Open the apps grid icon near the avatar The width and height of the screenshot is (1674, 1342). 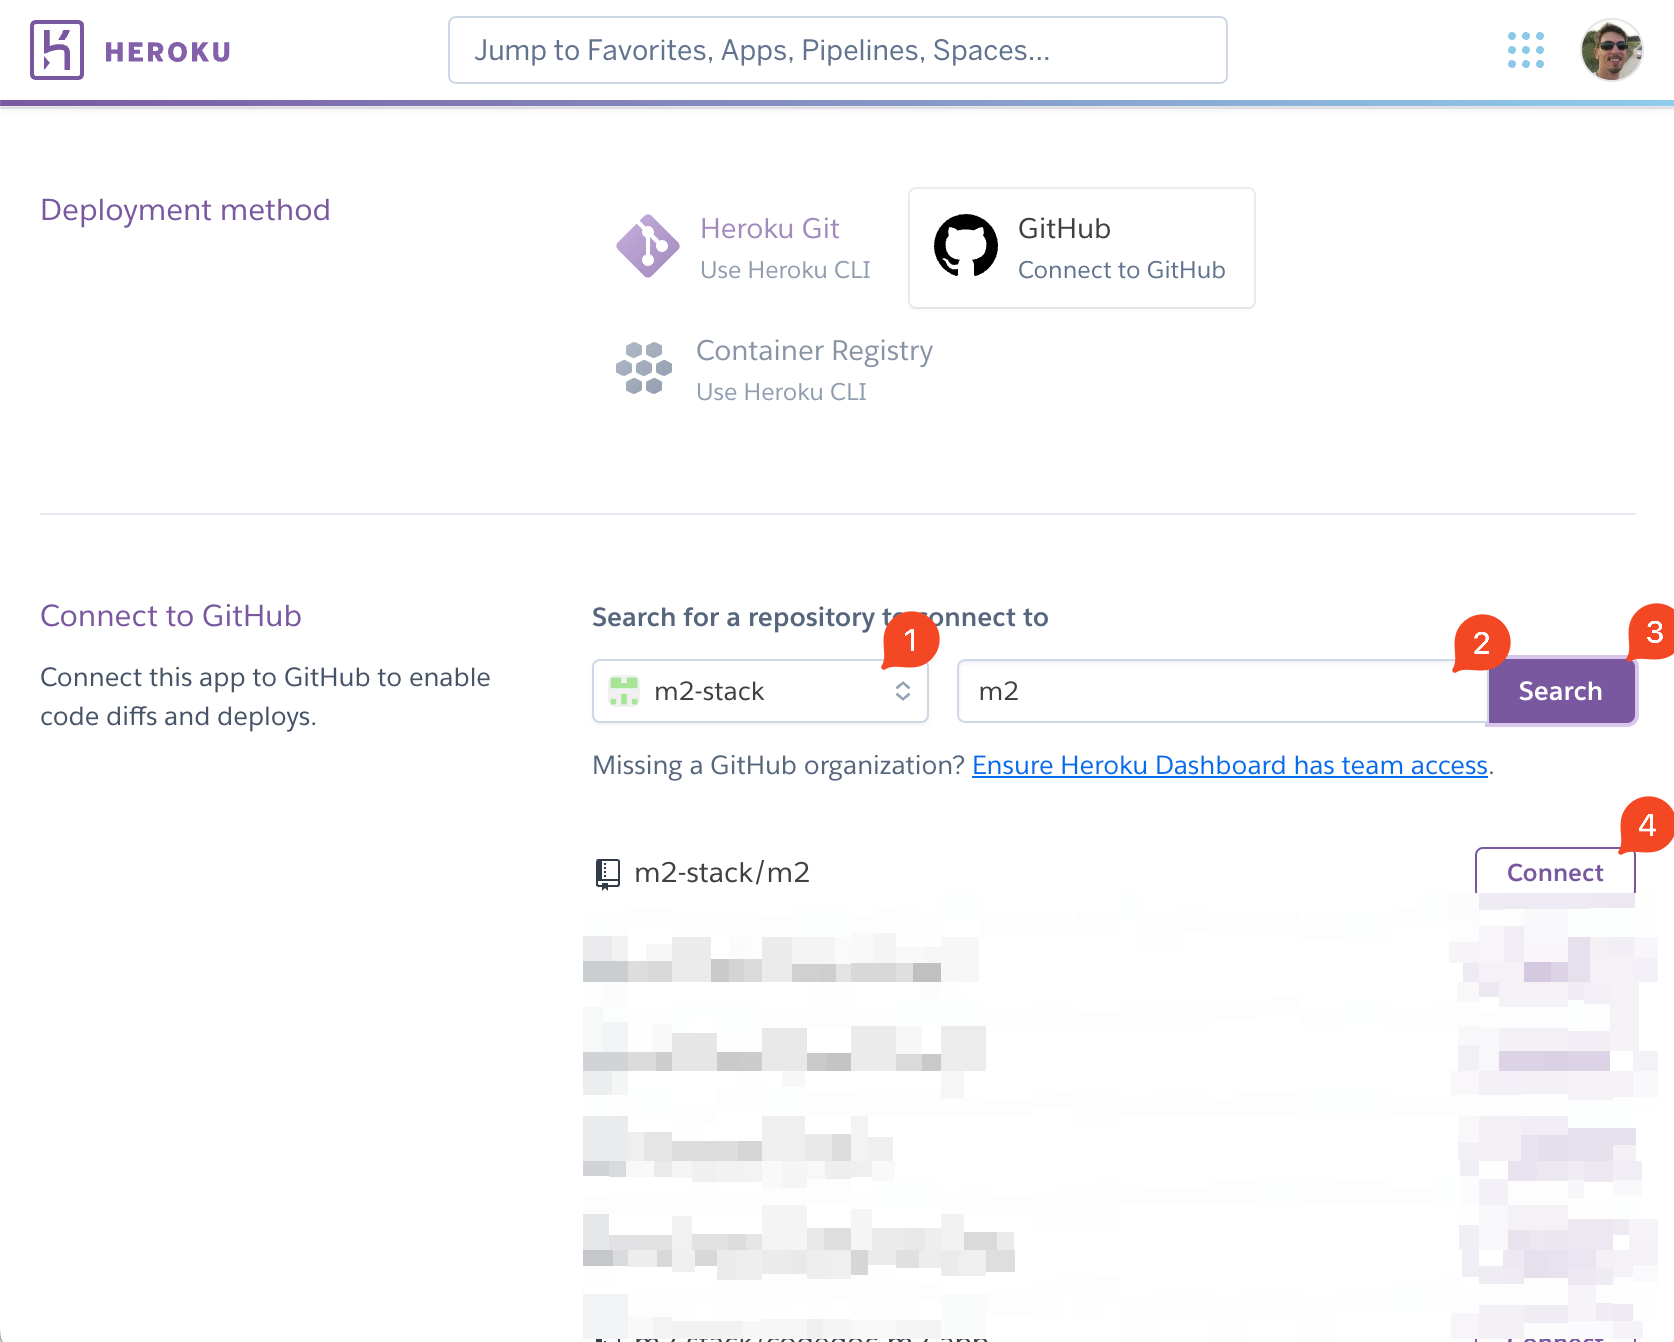coord(1524,49)
